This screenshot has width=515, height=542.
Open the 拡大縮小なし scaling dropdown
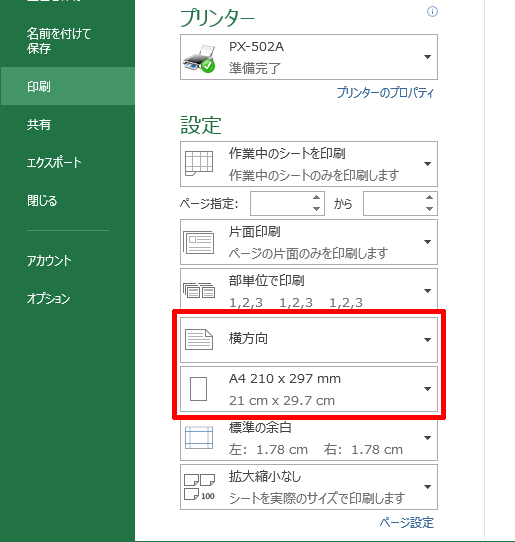pyautogui.click(x=428, y=487)
